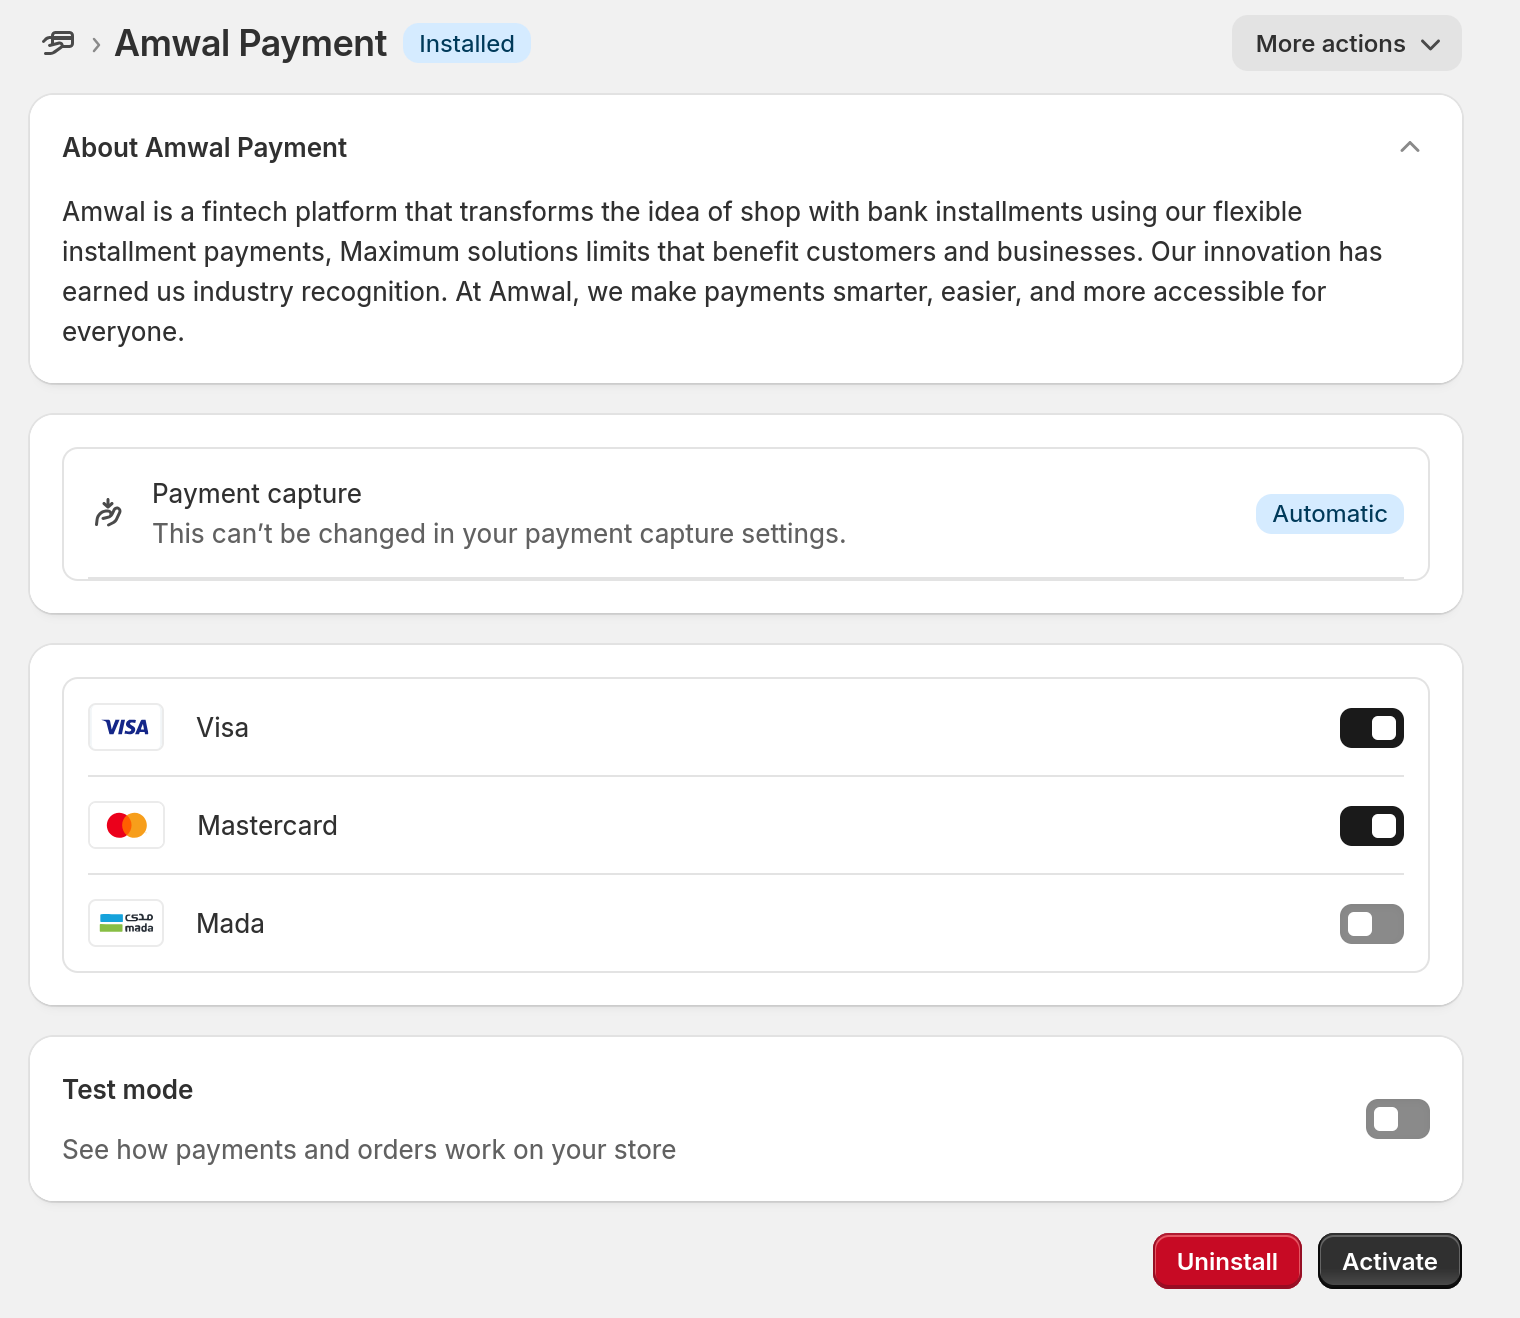Viewport: 1520px width, 1318px height.
Task: Click the Mastercard logo icon
Action: [x=126, y=825]
